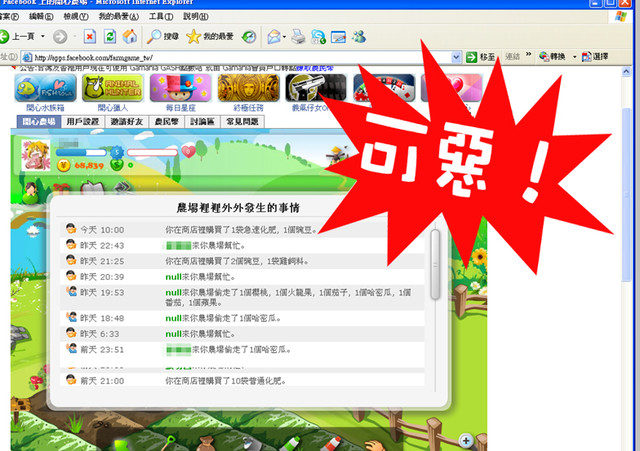
Task: Expand the 連結 links chevron
Action: [x=529, y=54]
